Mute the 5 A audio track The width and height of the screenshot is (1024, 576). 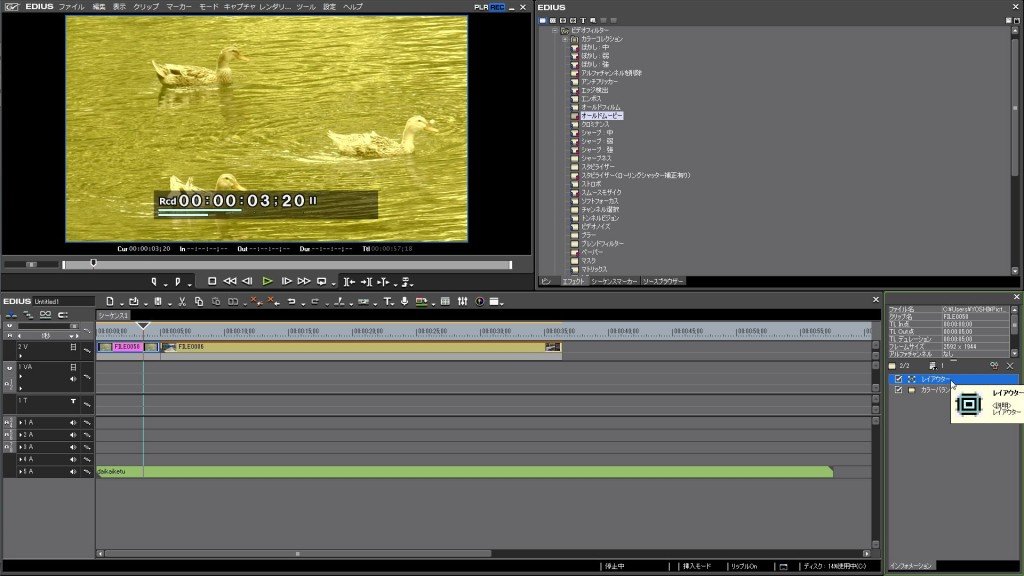pyautogui.click(x=73, y=472)
